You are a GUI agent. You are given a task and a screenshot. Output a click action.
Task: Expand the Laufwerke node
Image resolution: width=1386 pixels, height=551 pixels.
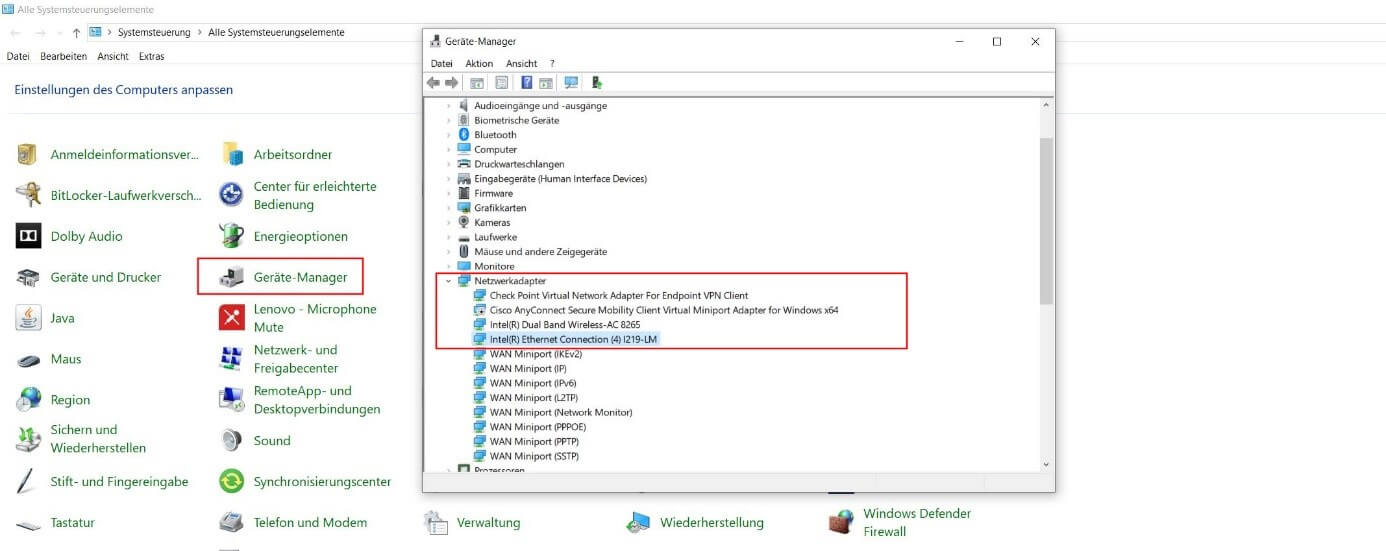point(449,237)
